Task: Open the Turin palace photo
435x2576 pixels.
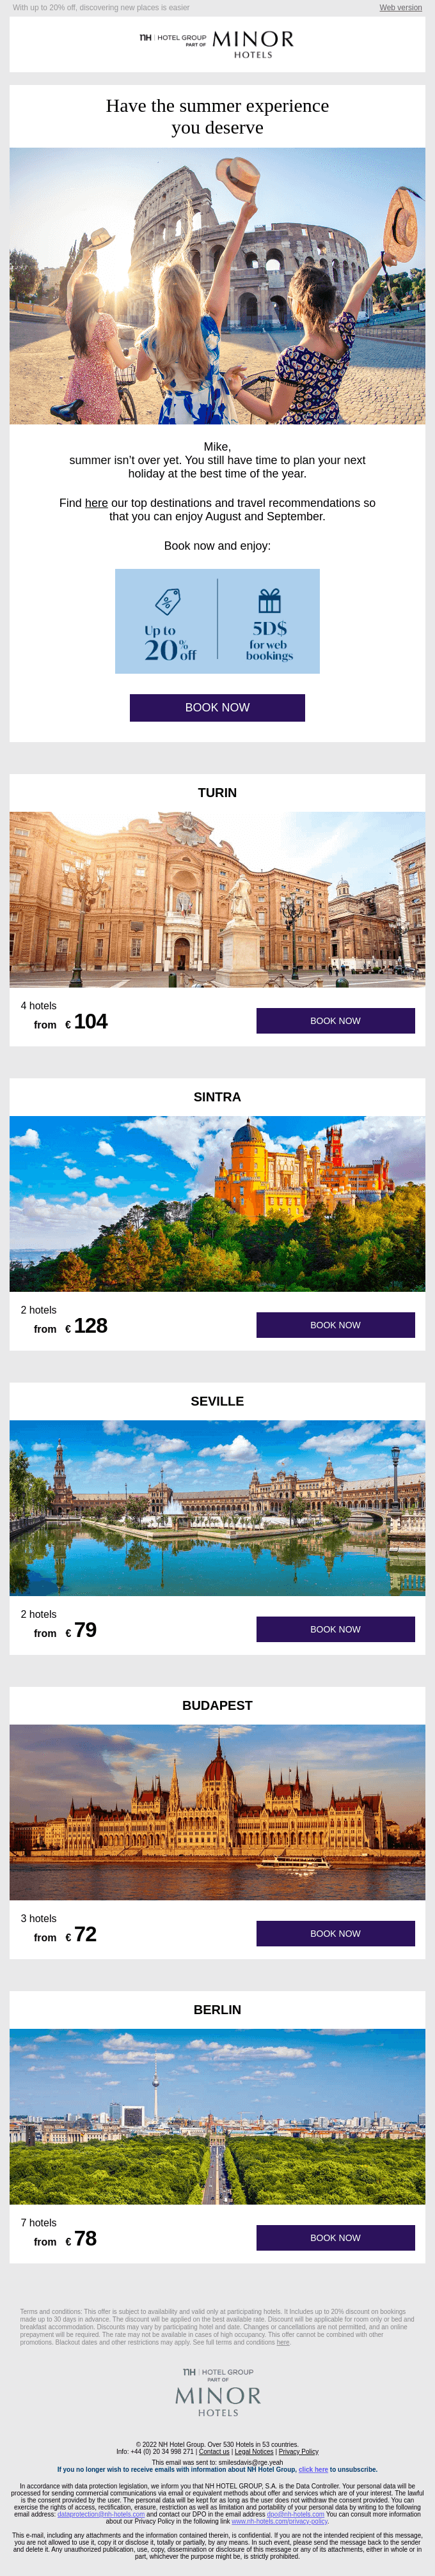Action: 217,899
